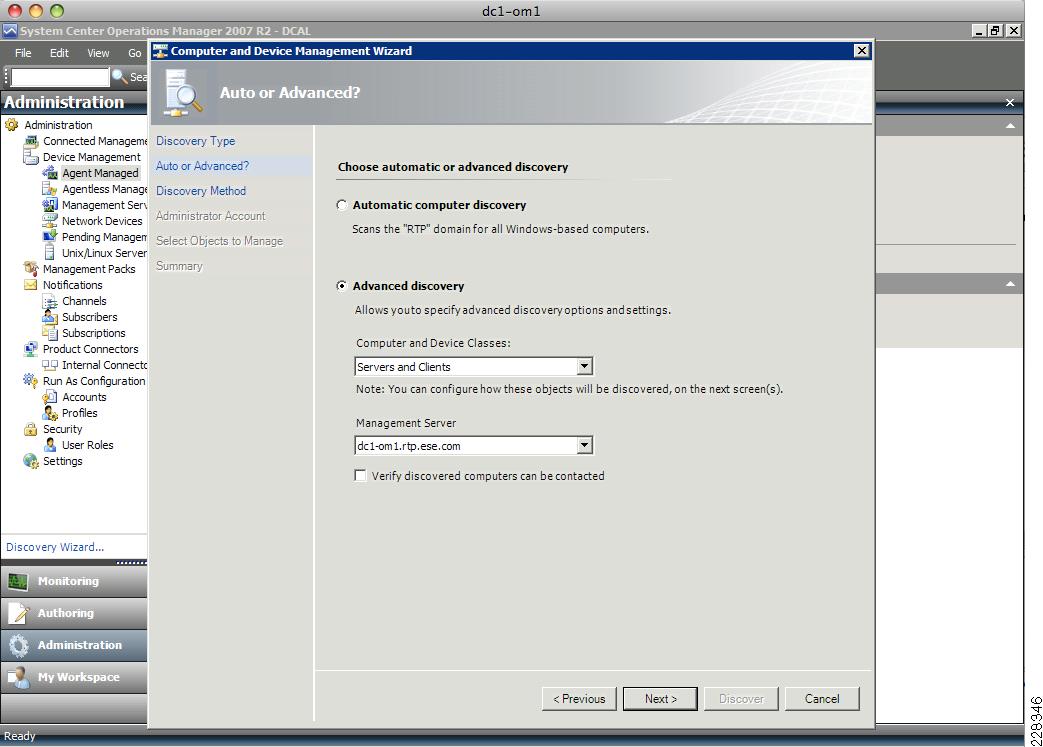
Task: Click the My Workspace person icon
Action: coord(18,677)
